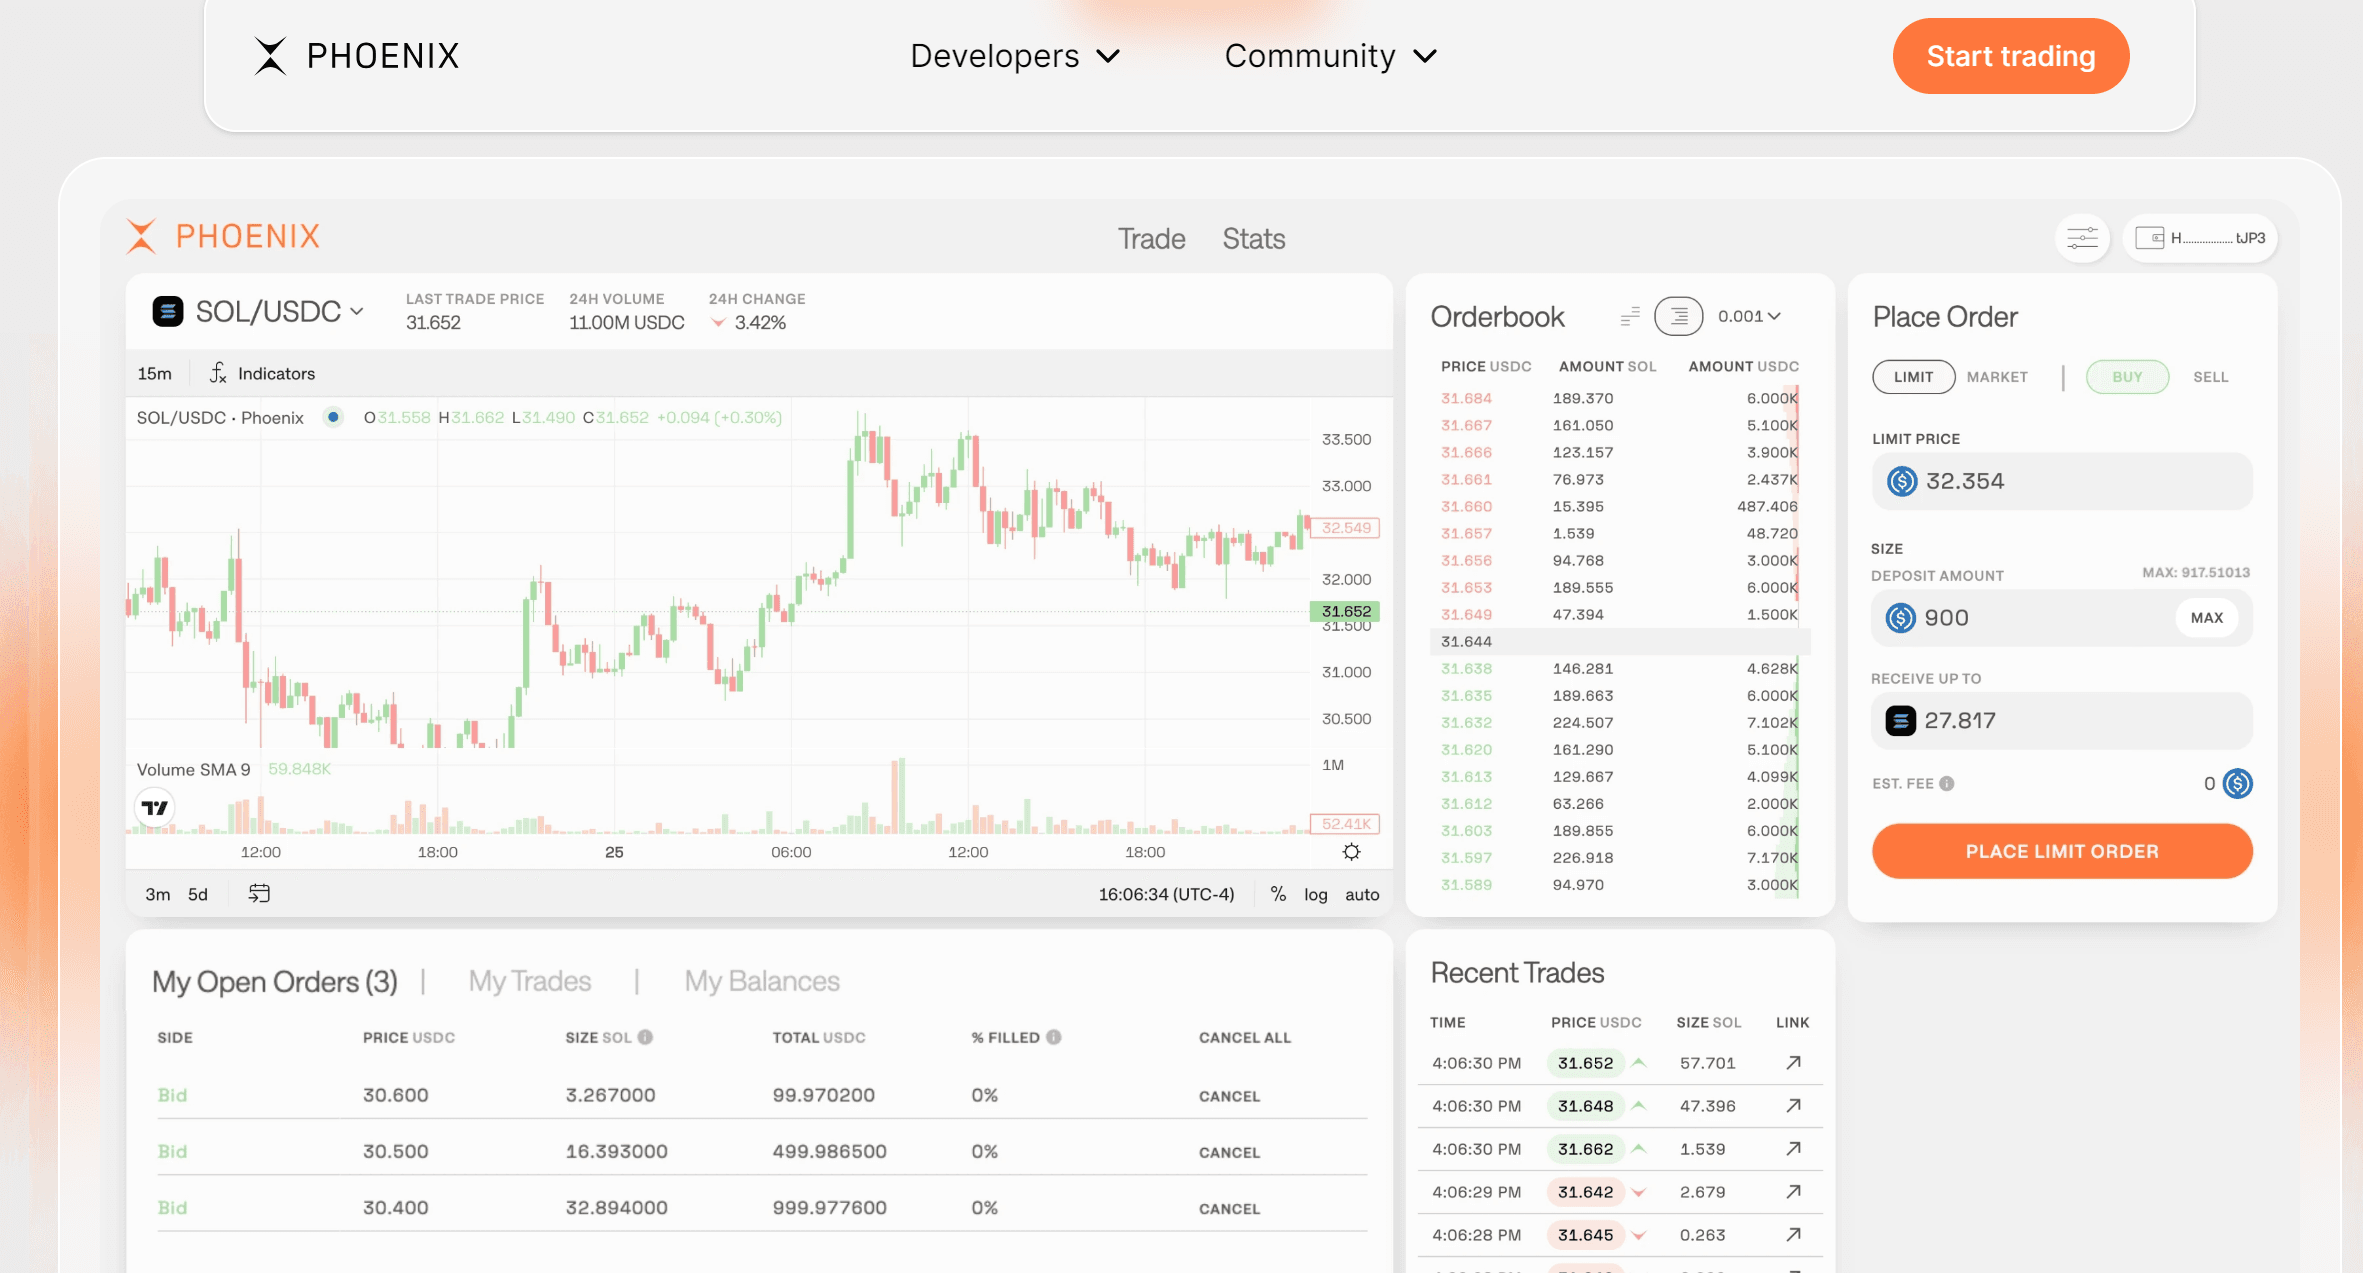Viewport: 2363px width, 1273px height.
Task: Select the 3m chart range
Action: [158, 894]
